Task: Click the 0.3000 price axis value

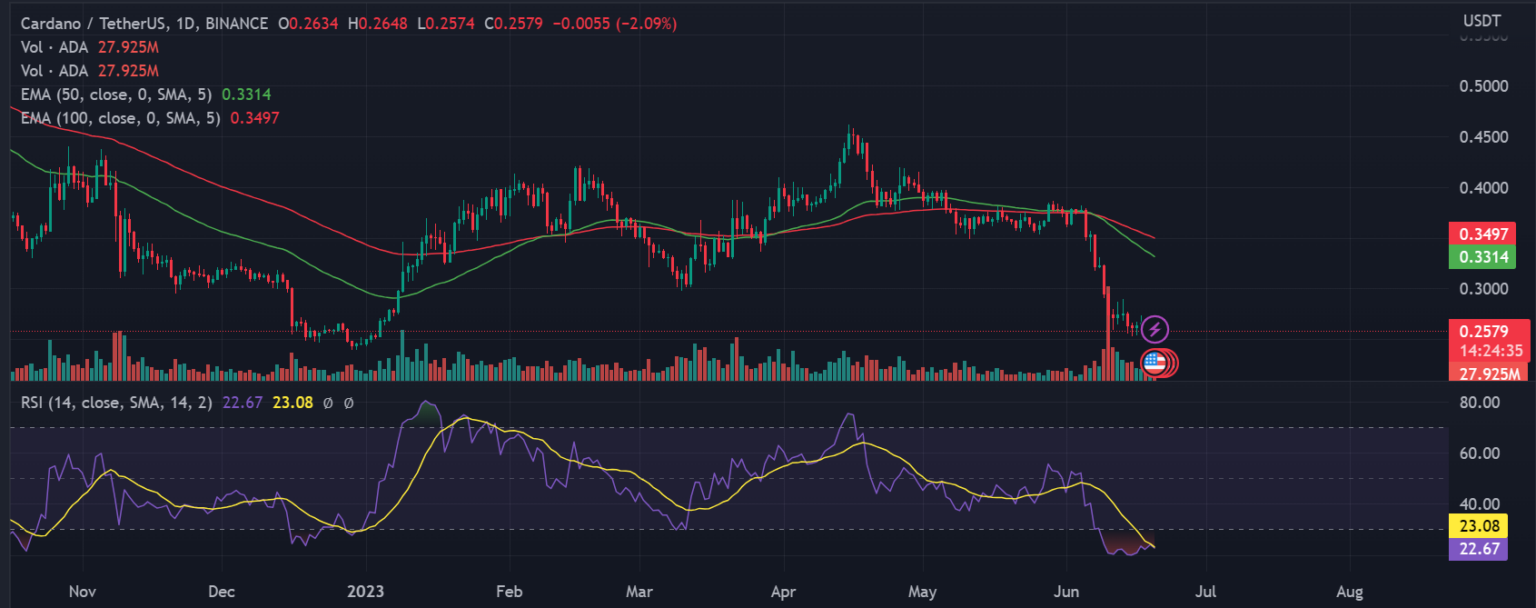Action: 1482,289
